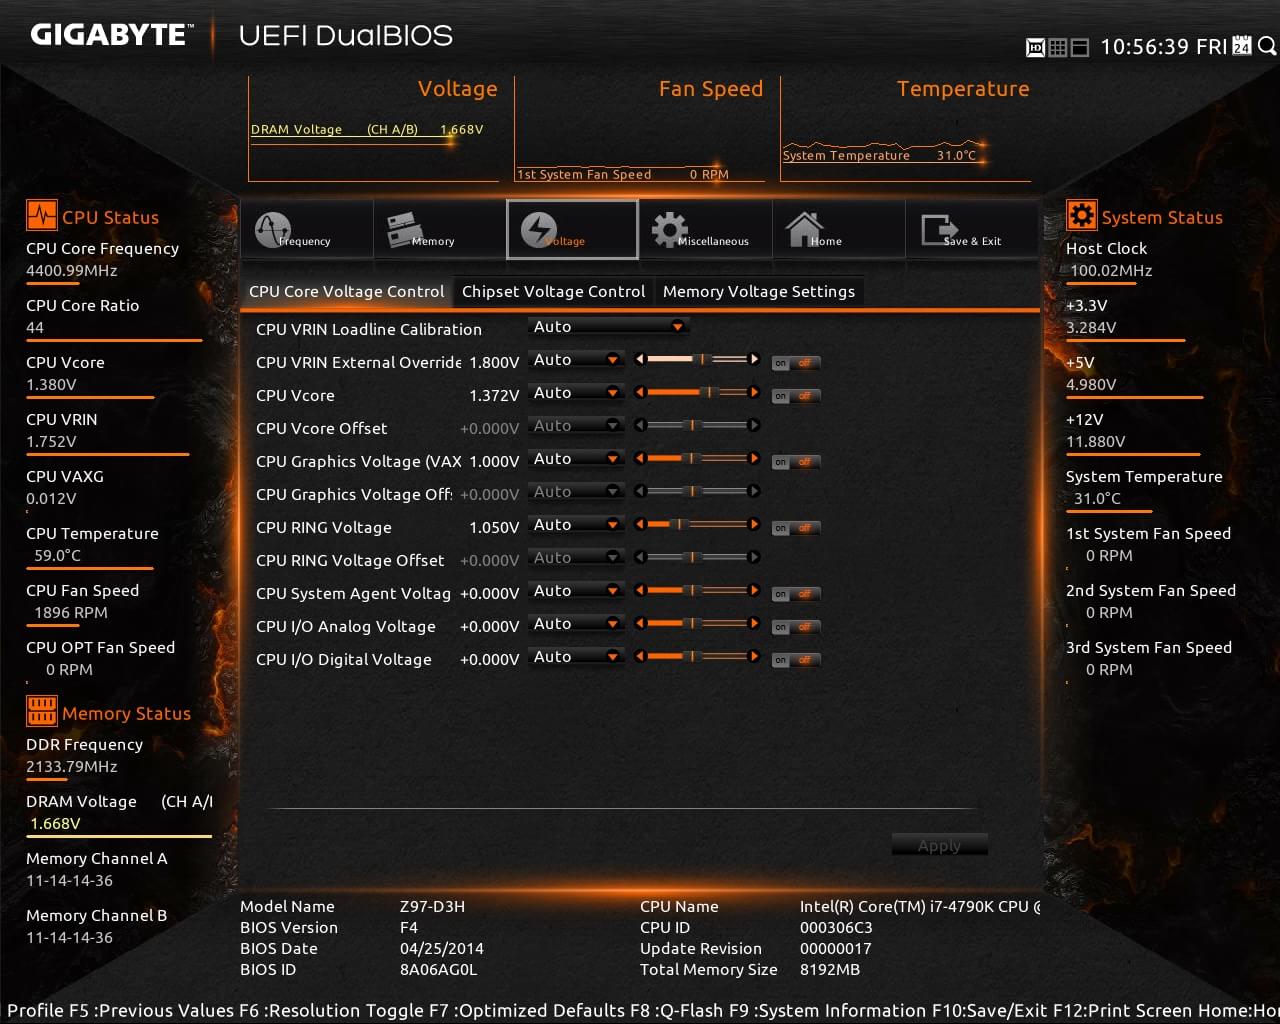Click CPU RING Voltage slider handle

(x=679, y=524)
